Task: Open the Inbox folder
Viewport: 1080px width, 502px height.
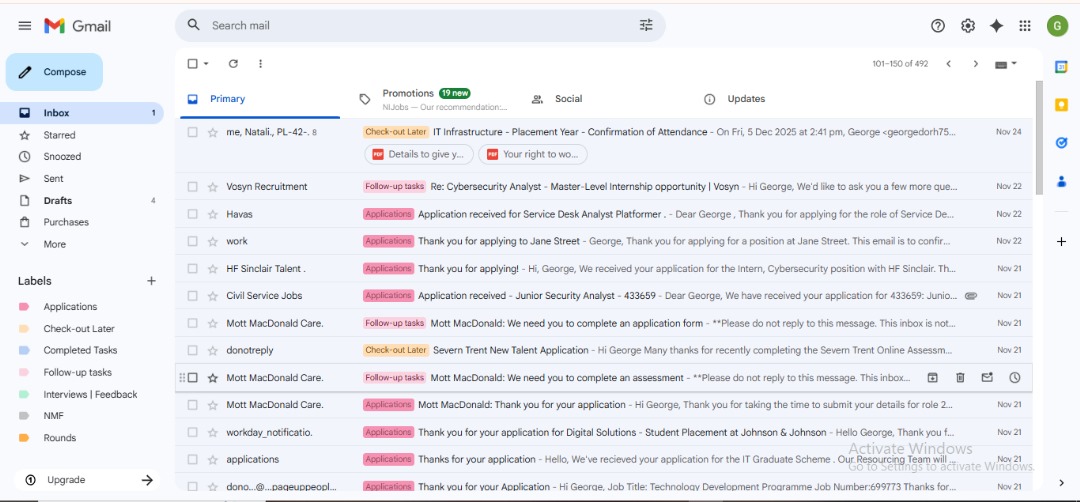Action: click(x=81, y=113)
